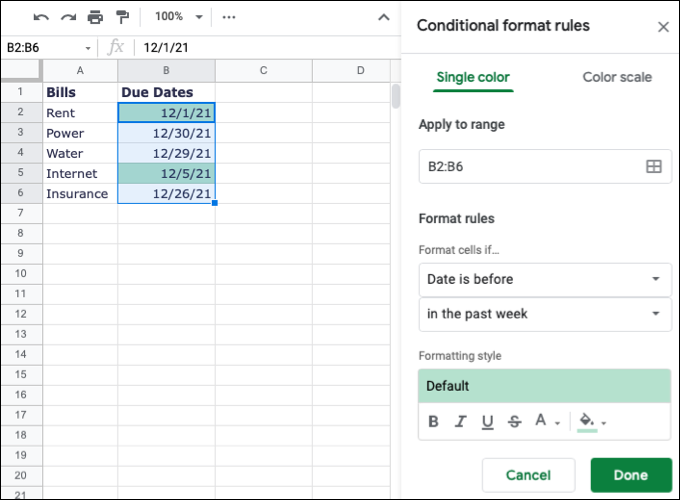Expand the 'Date is before' condition dropdown
The width and height of the screenshot is (680, 500).
(545, 279)
